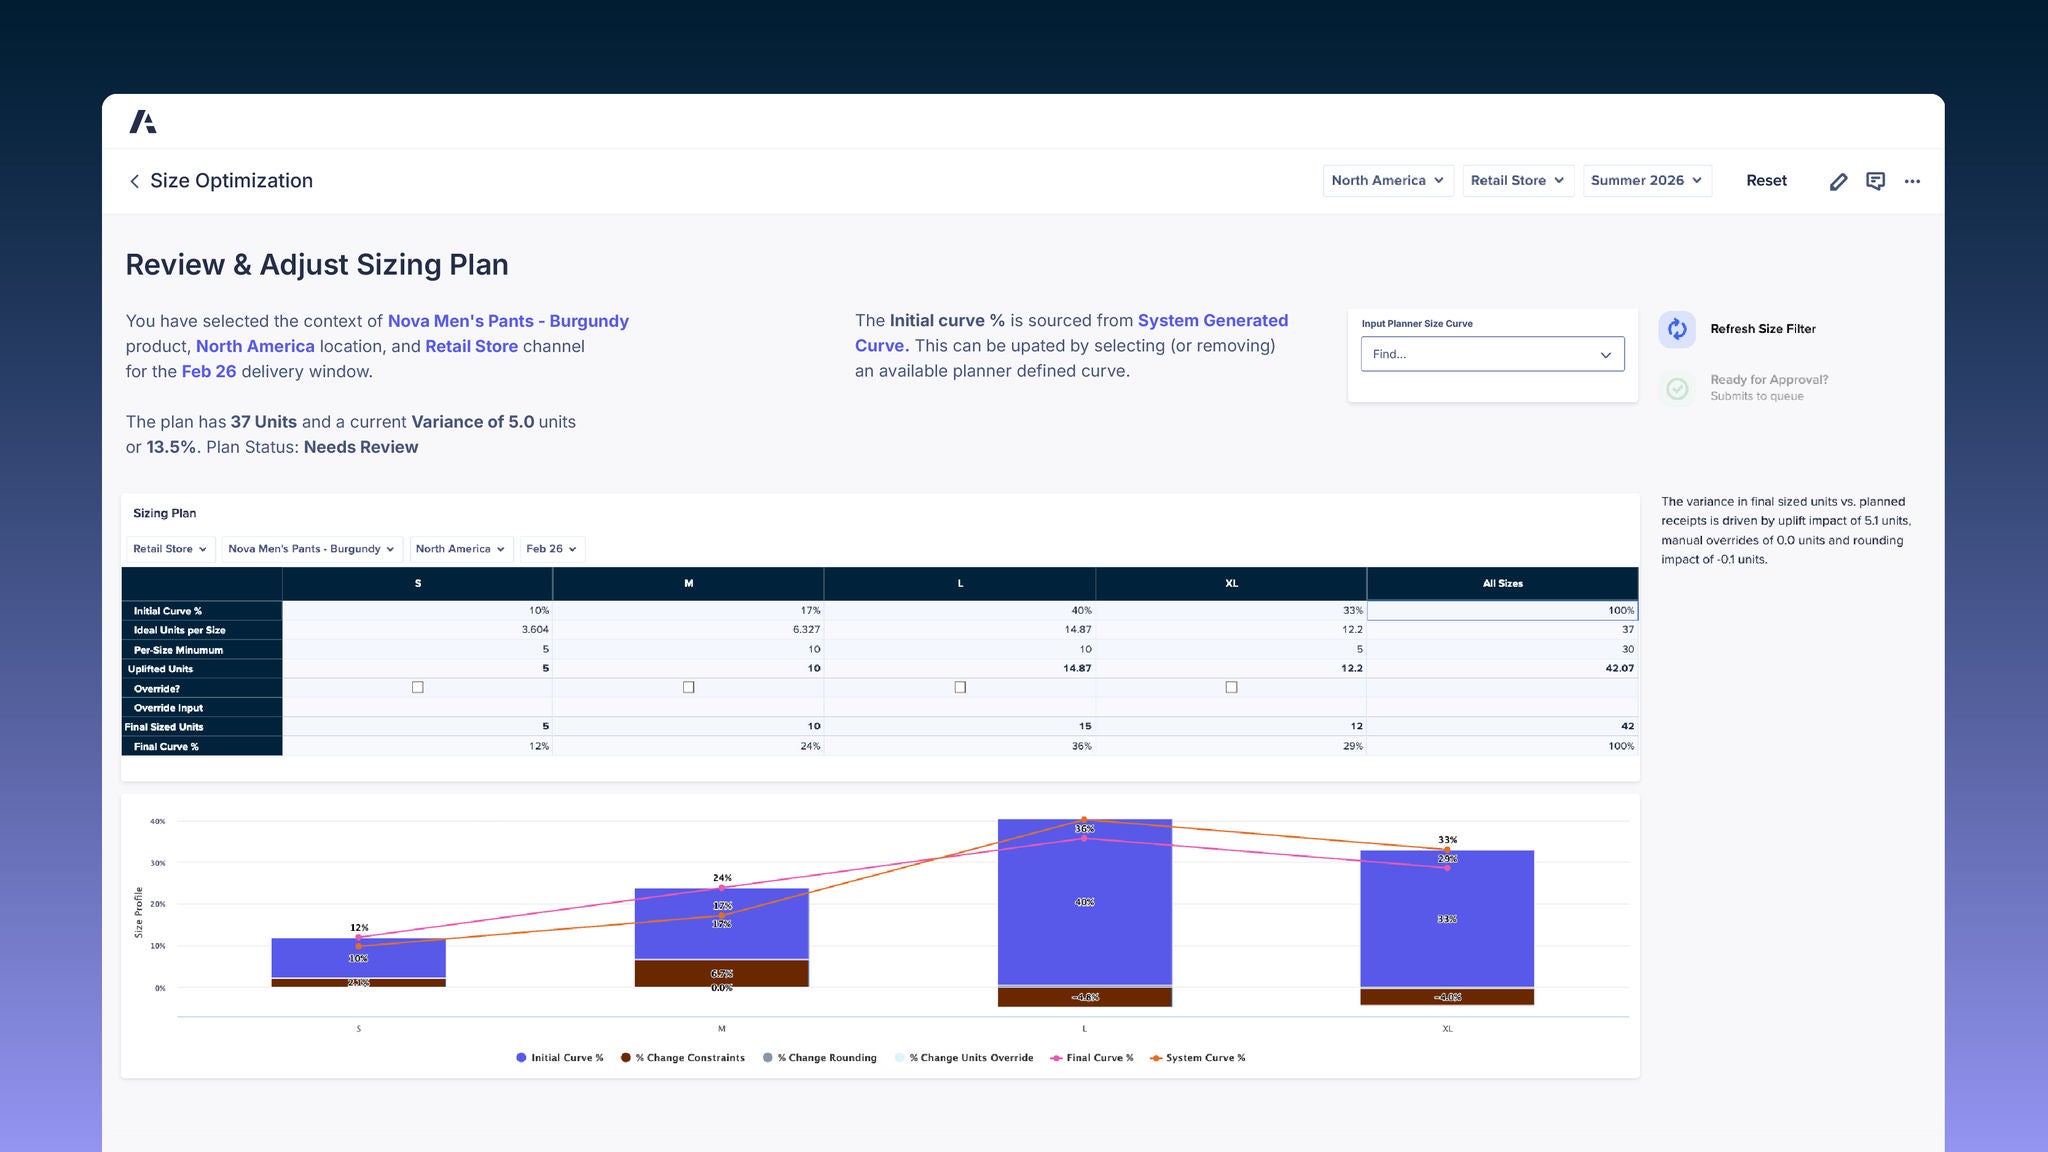Open the three-dot more options menu

click(1912, 181)
